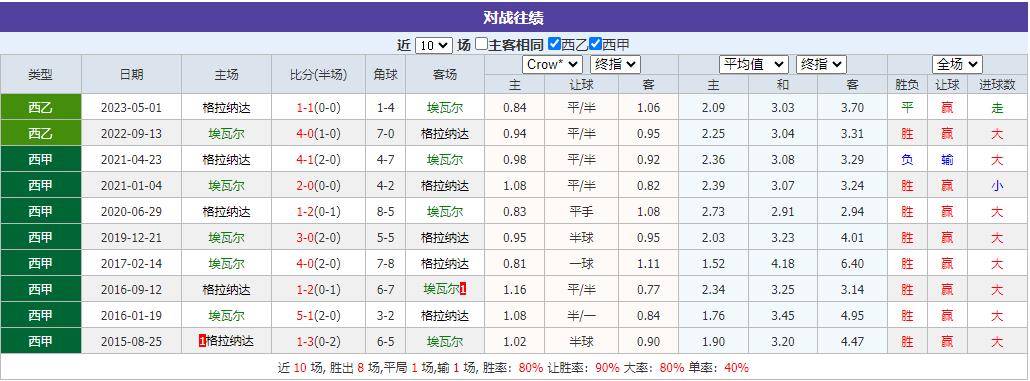Click the 单率 40% value in the summary line
The height and width of the screenshot is (381, 1030).
(x=736, y=368)
